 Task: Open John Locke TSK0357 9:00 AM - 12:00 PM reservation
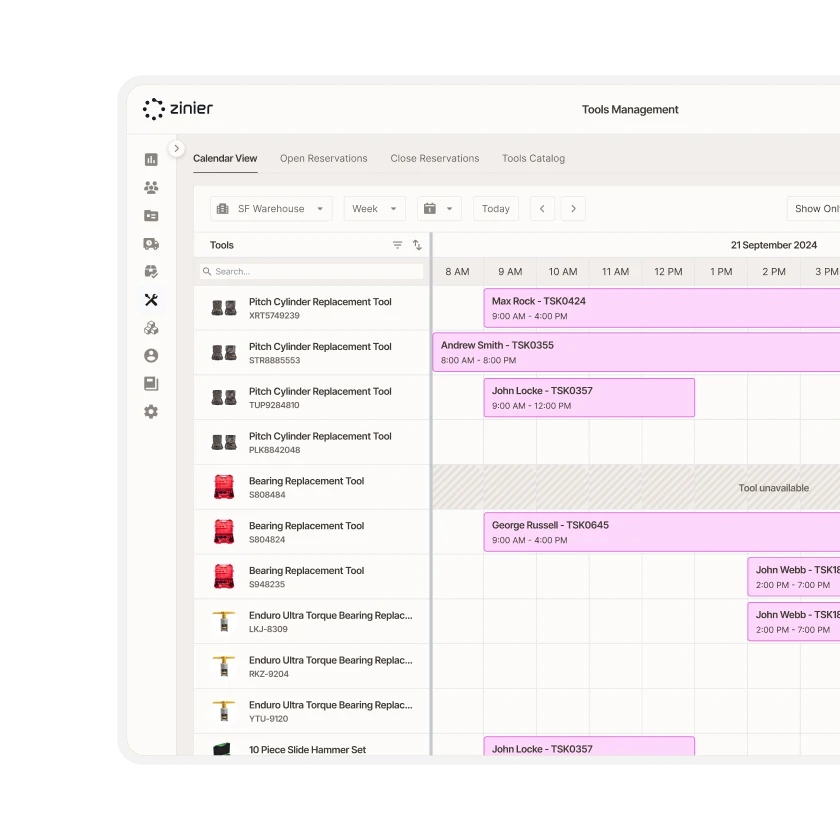coord(589,398)
